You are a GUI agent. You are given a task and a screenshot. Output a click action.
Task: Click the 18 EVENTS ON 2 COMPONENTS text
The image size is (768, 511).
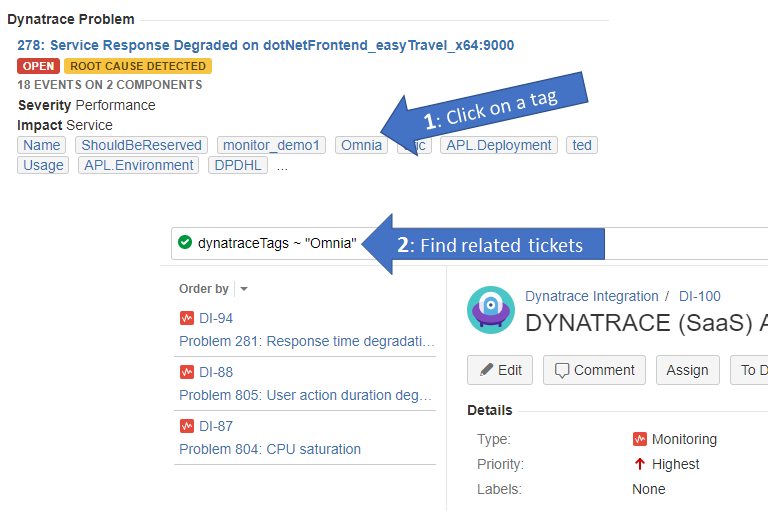110,85
